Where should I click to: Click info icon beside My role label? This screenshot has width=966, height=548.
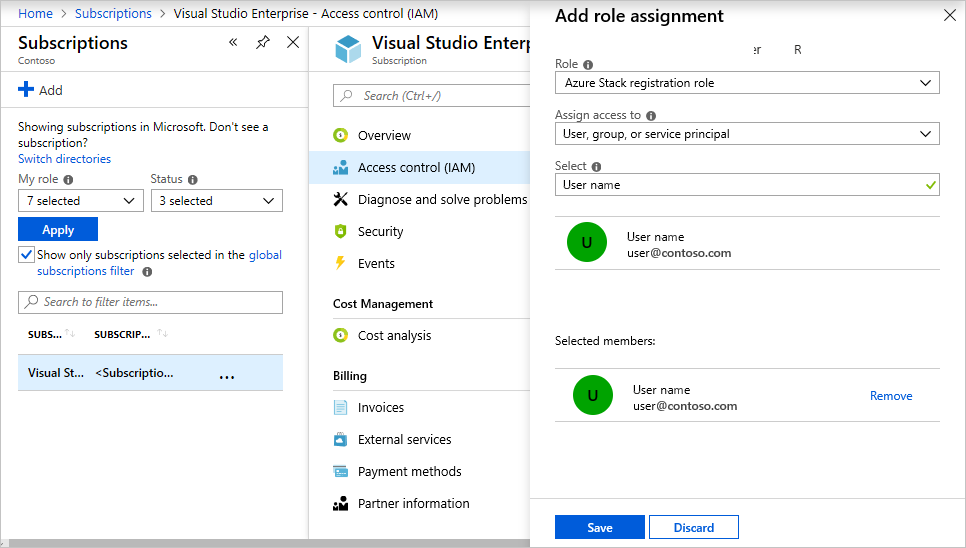point(68,180)
